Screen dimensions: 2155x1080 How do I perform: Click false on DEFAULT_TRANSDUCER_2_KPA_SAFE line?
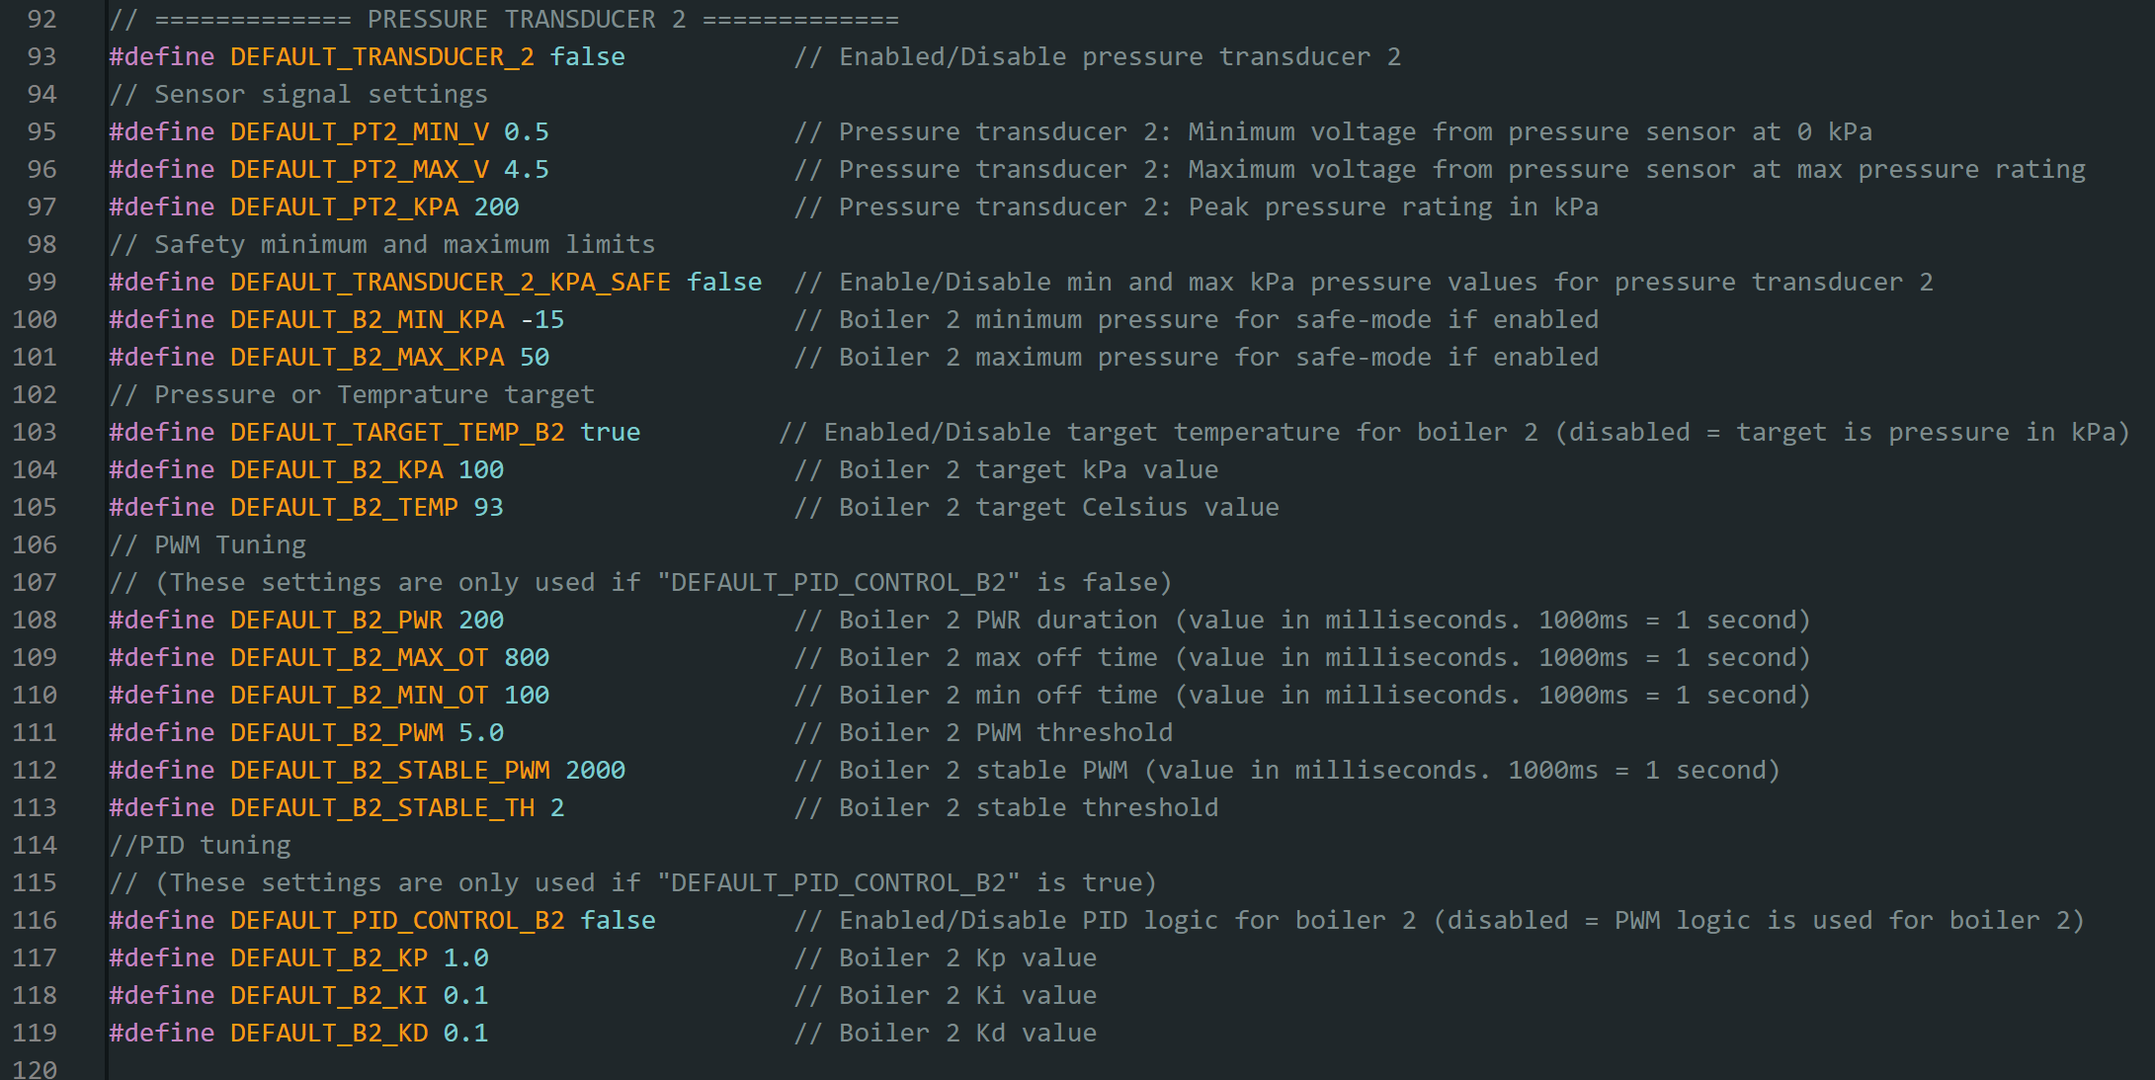(x=724, y=282)
